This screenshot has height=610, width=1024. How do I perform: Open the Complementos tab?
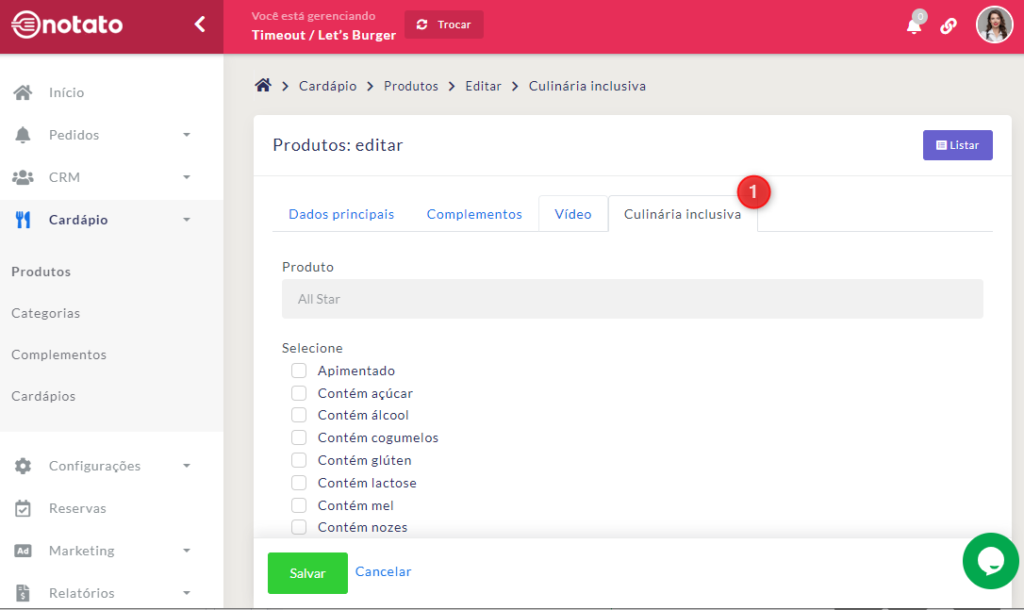coord(474,214)
